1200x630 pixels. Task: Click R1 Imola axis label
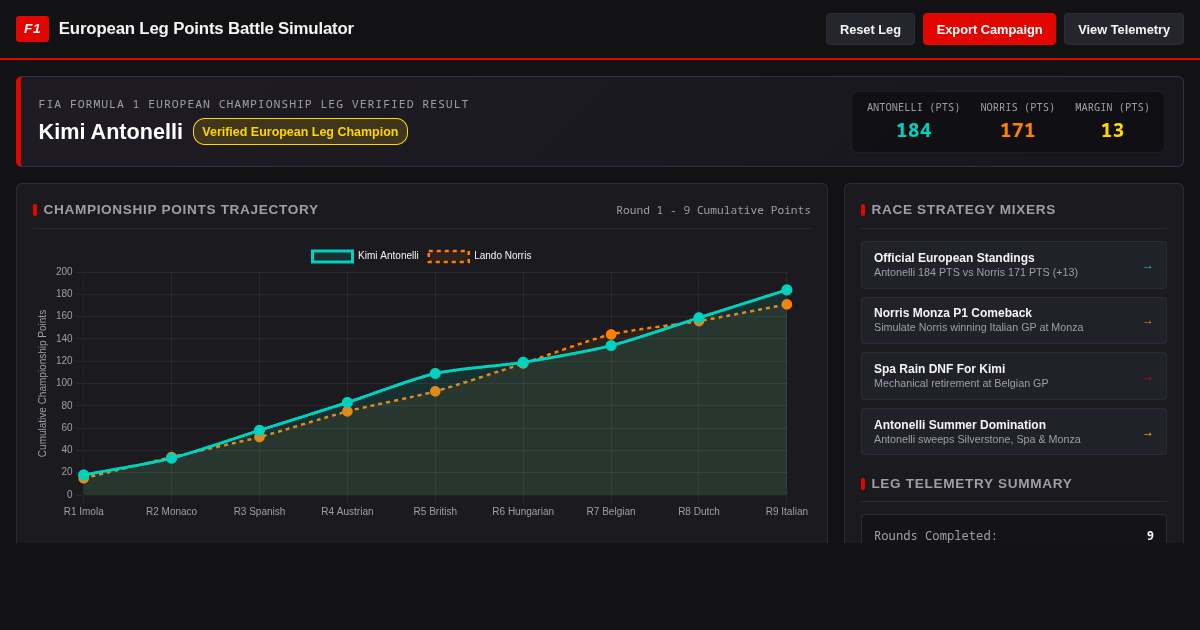coord(84,512)
